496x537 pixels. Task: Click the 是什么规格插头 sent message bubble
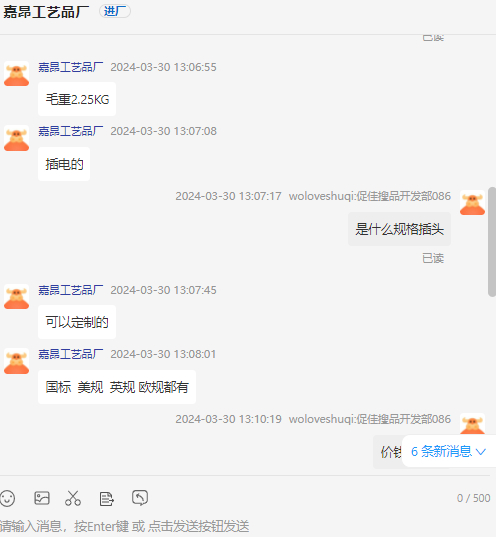point(399,229)
